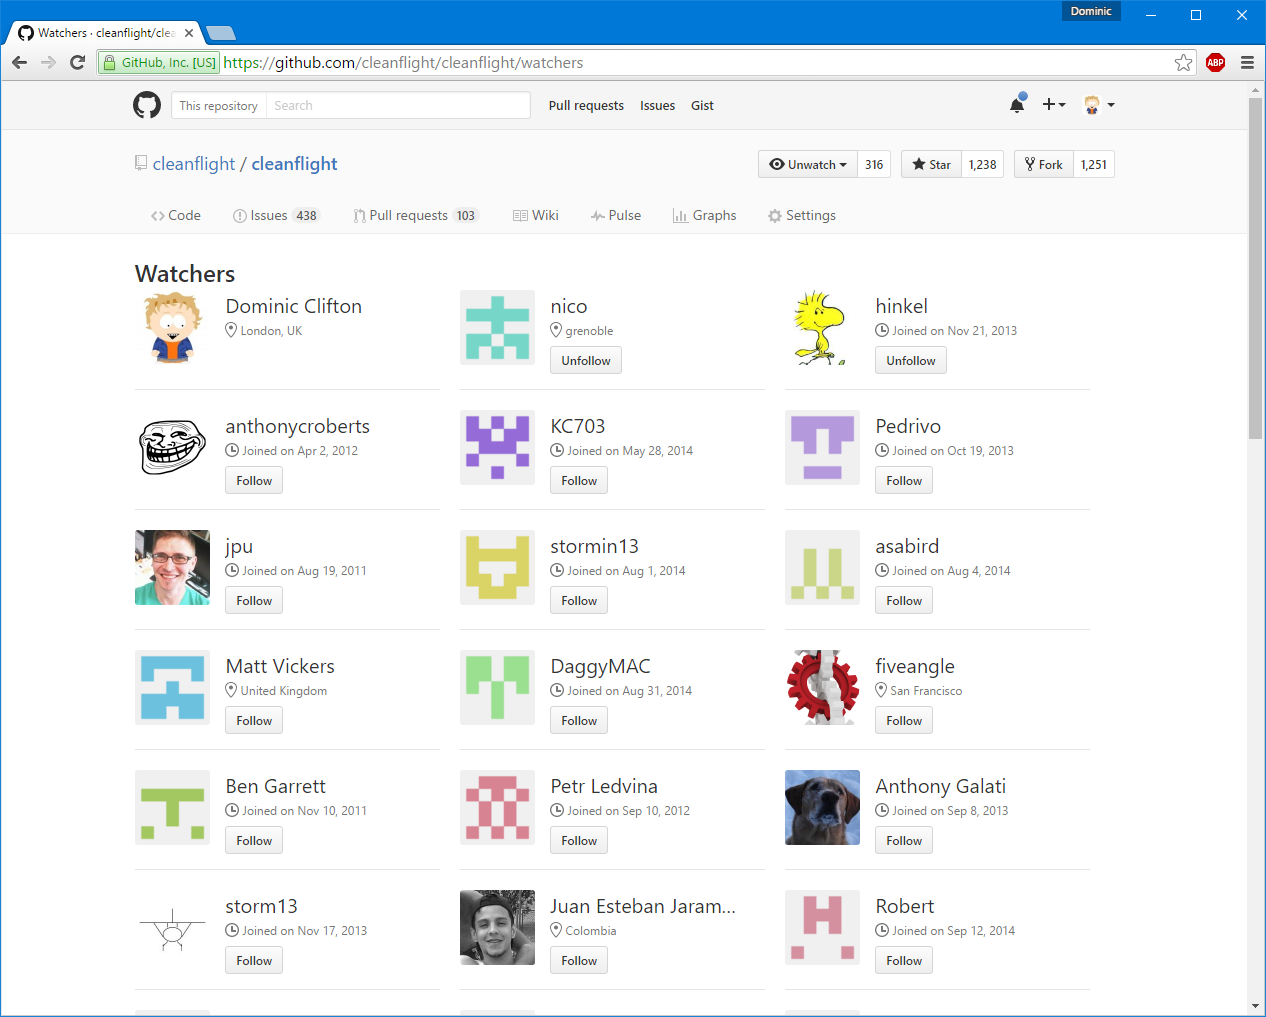This screenshot has height=1017, width=1266.
Task: Open the Dominic Clifton profile name
Action: (293, 306)
